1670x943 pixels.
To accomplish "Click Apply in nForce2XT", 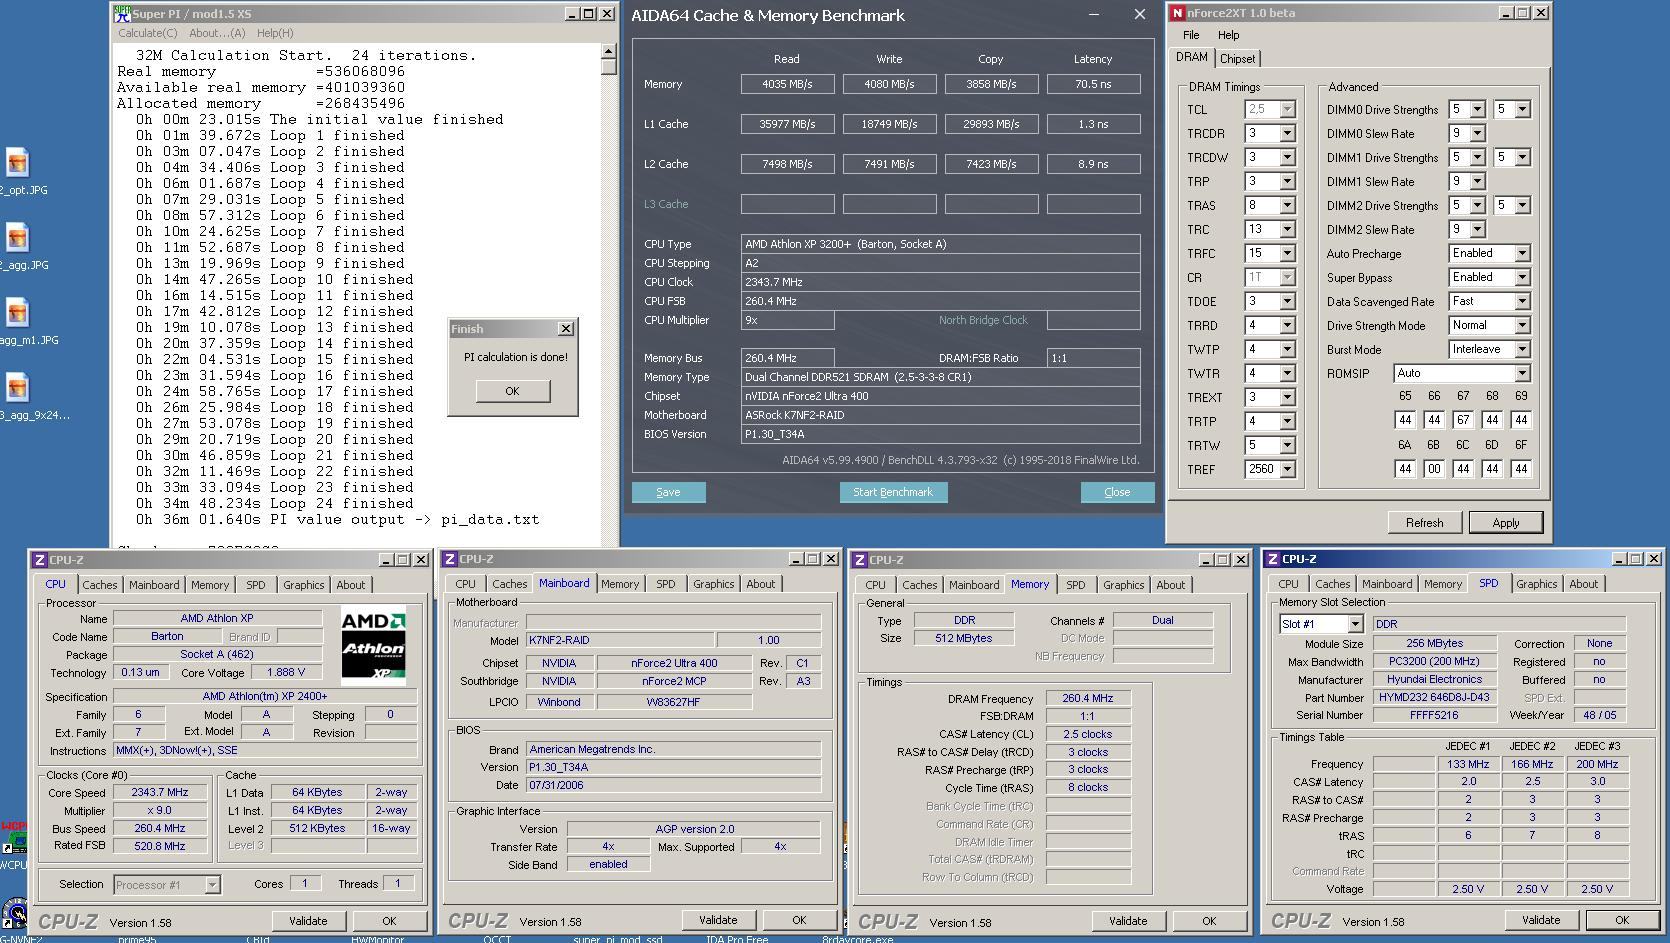I will [x=1505, y=522].
